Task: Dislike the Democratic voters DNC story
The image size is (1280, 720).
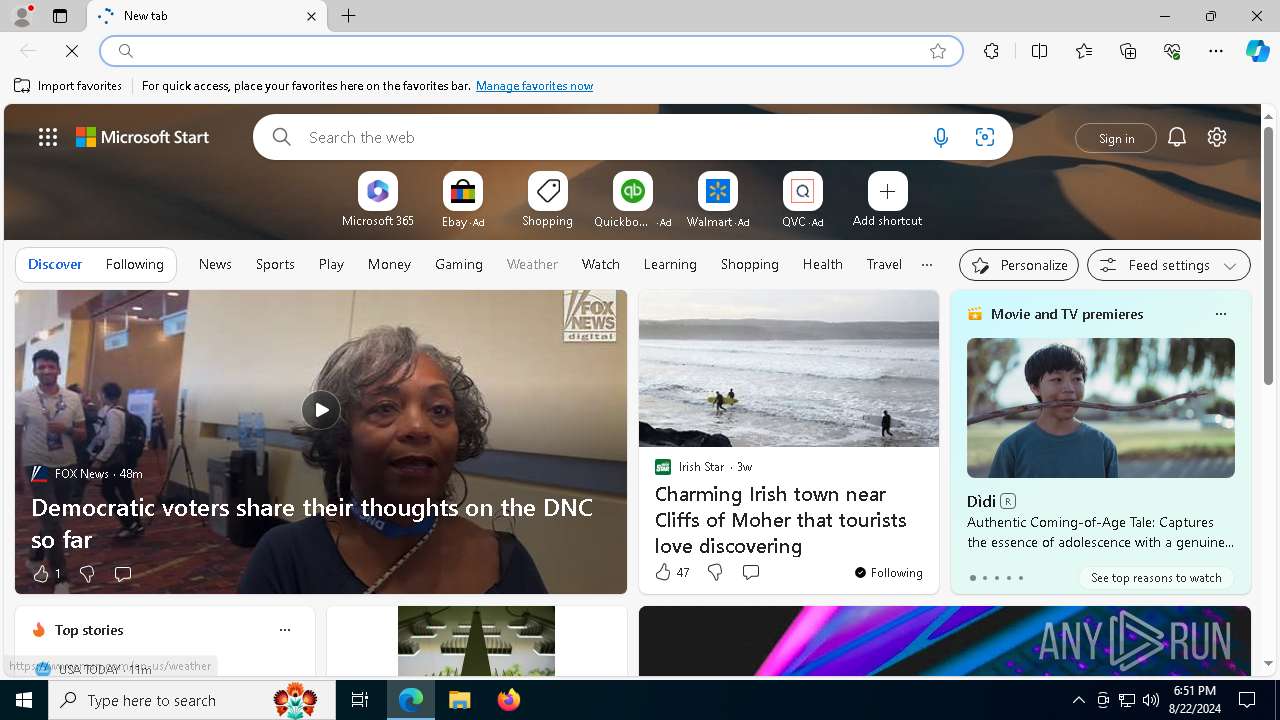Action: tap(87, 574)
